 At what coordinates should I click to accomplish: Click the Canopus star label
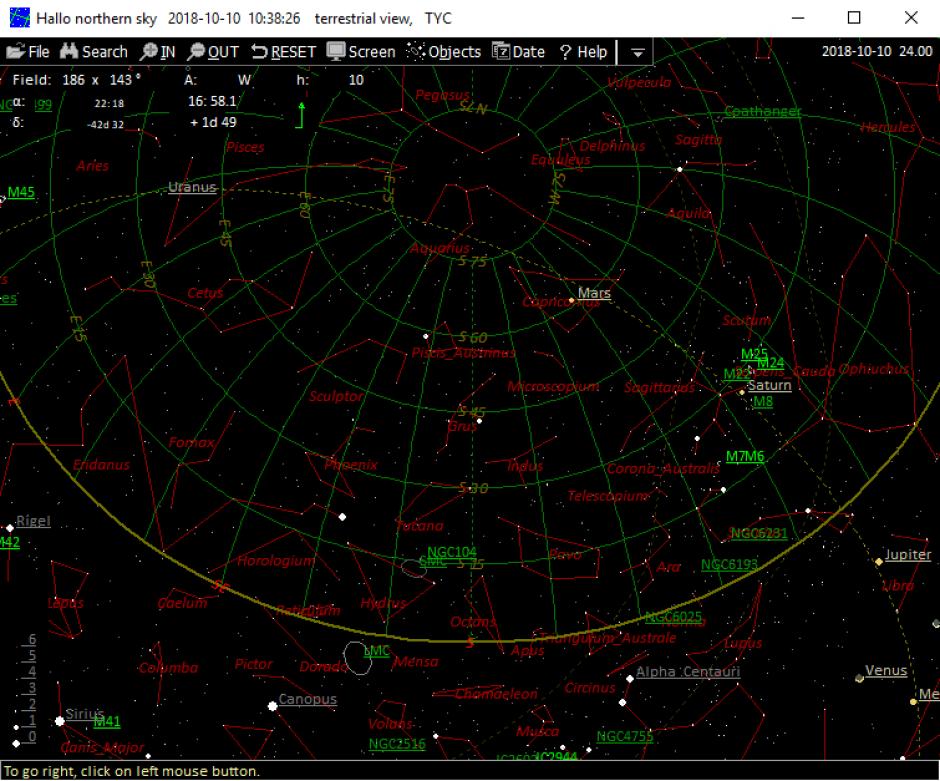click(x=308, y=699)
